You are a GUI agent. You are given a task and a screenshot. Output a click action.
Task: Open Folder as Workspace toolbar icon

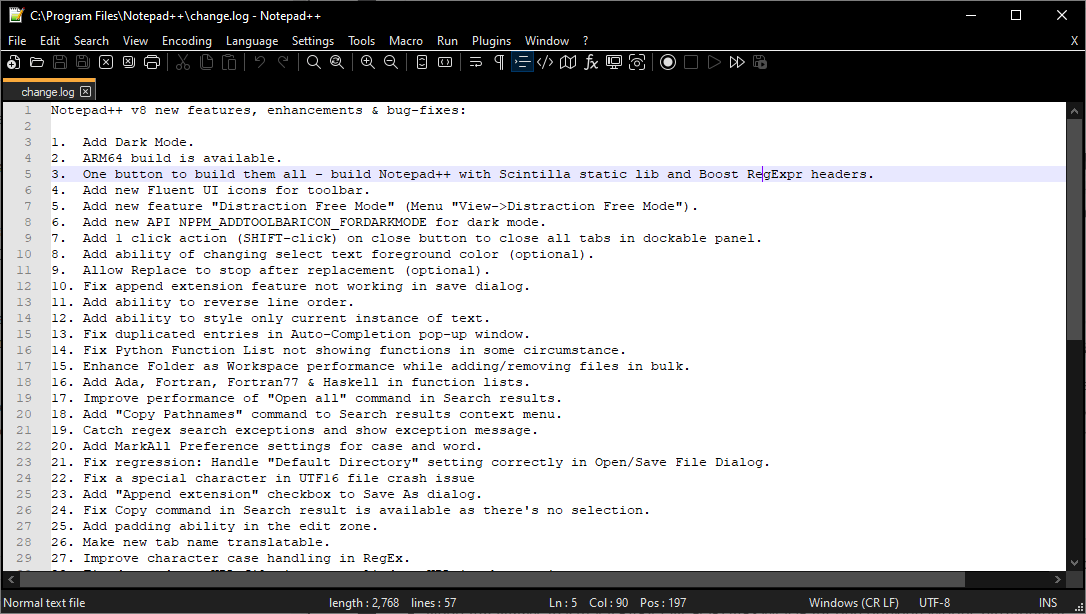pyautogui.click(x=614, y=62)
